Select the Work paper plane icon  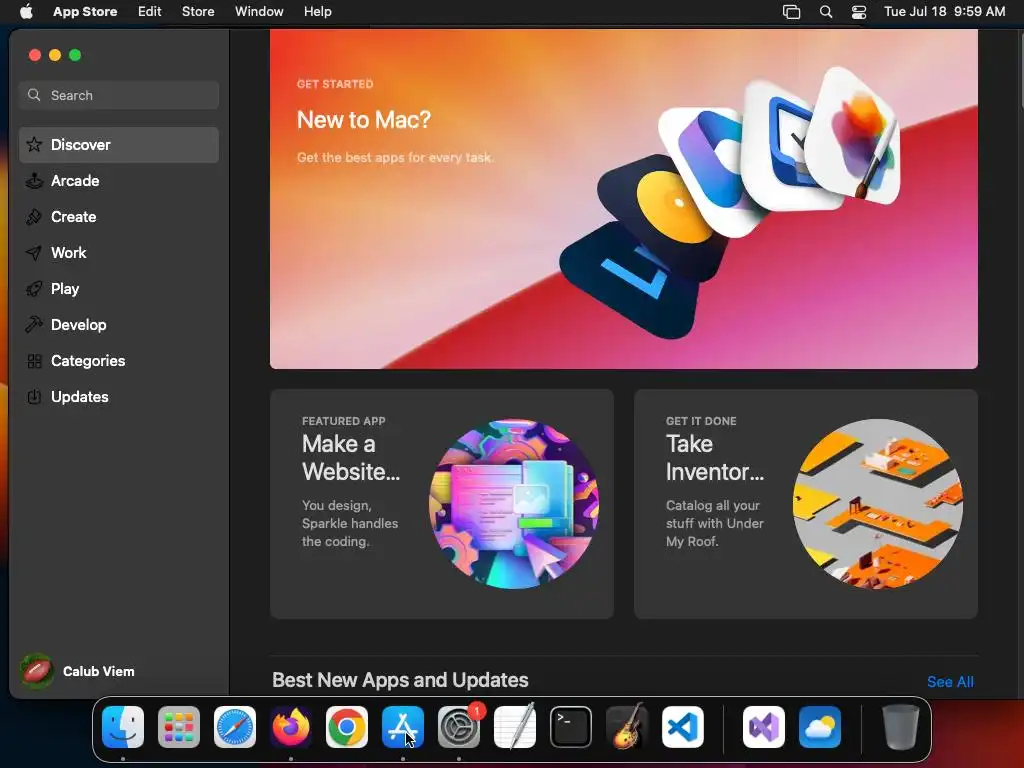(34, 253)
